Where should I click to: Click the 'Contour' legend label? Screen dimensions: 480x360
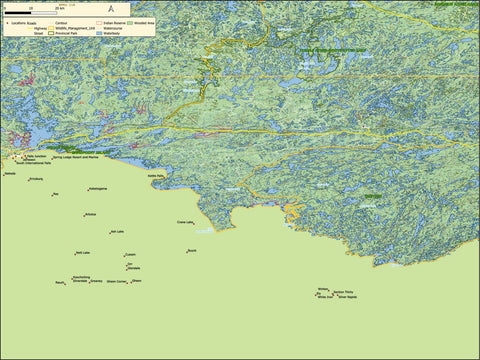[x=61, y=23]
